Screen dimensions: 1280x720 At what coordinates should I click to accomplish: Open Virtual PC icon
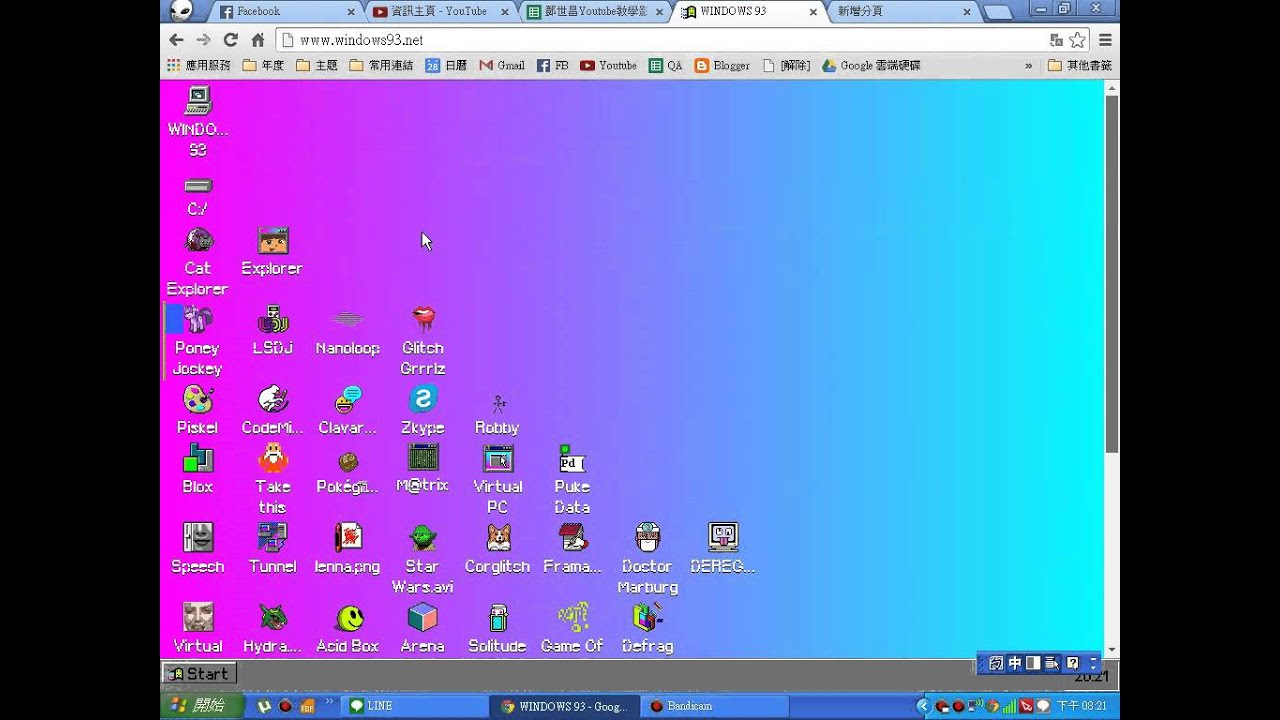498,458
